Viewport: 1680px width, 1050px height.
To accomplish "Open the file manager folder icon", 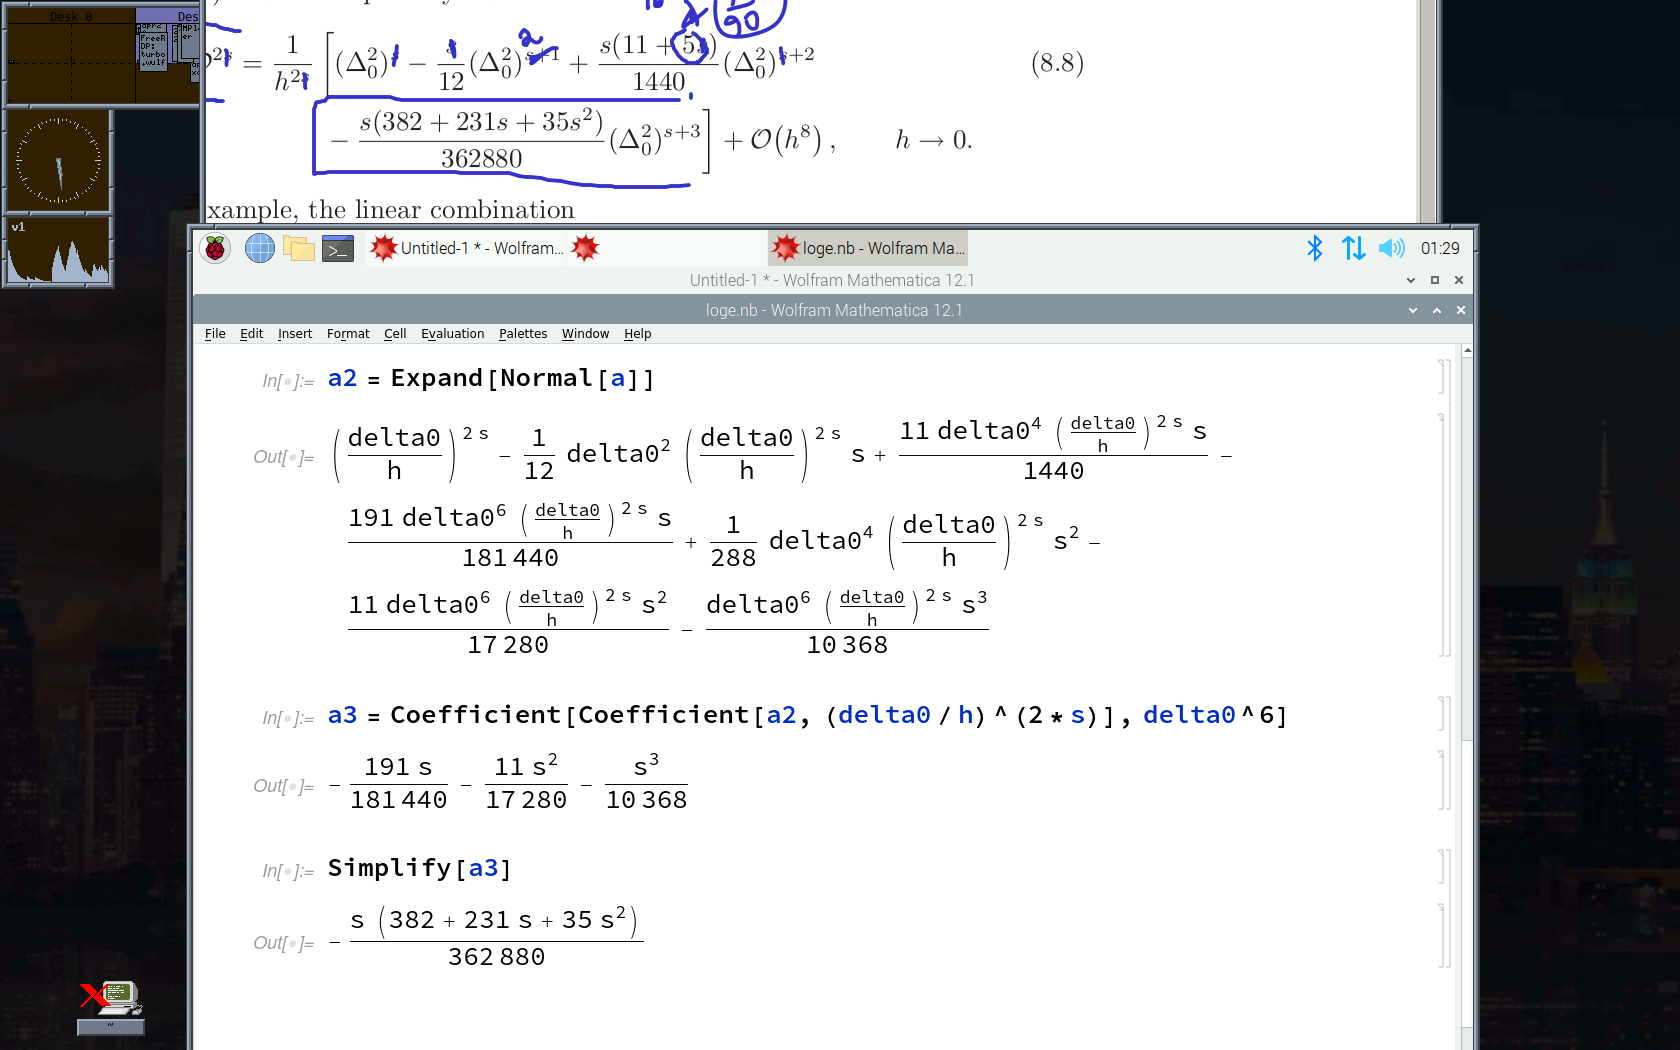I will [299, 248].
